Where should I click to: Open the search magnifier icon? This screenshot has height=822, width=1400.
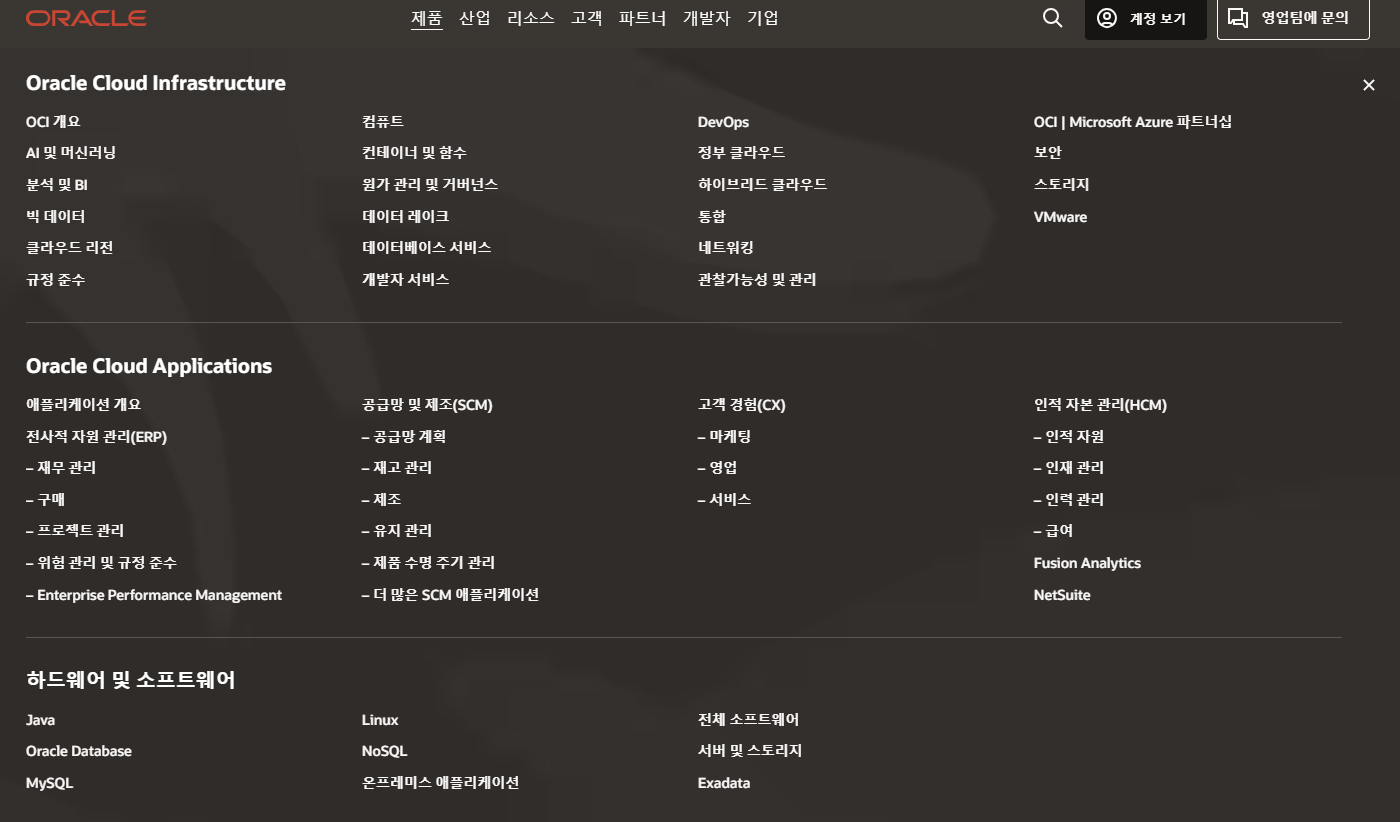coord(1052,18)
